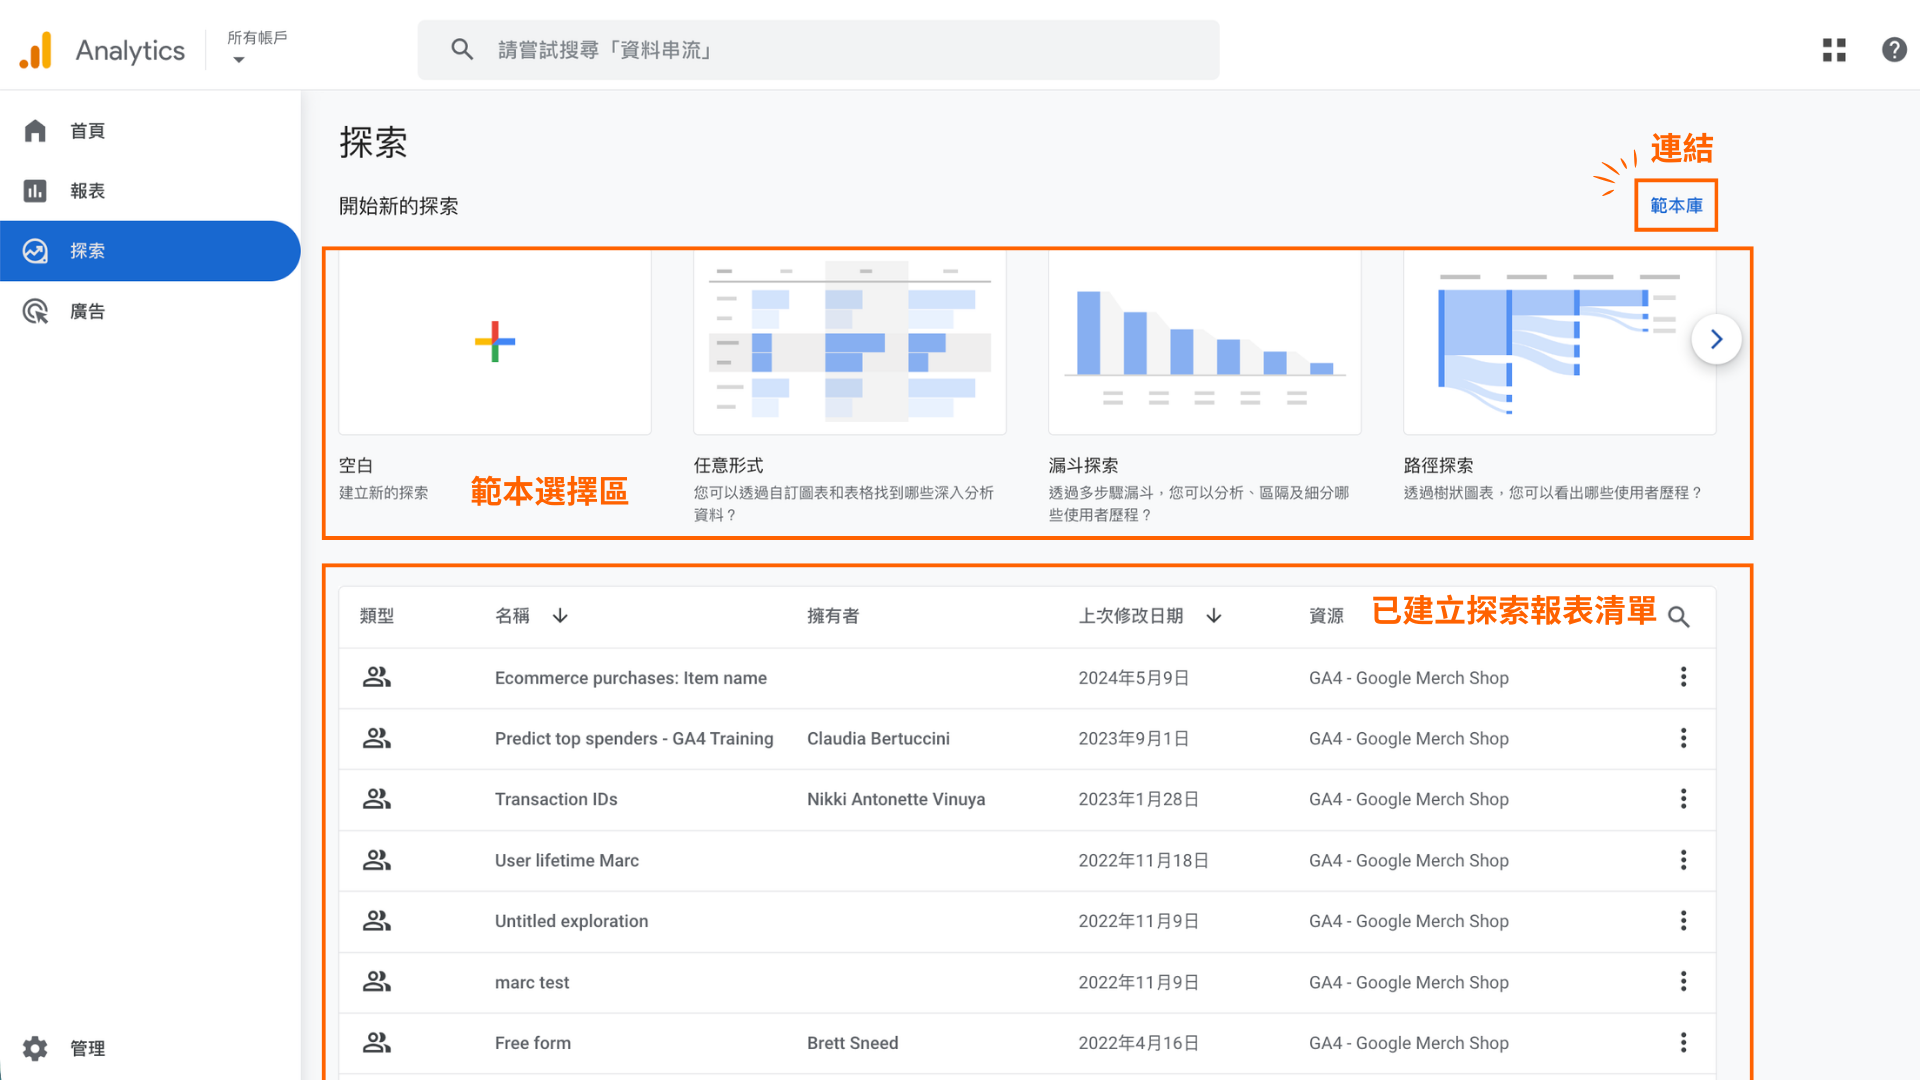Open the 範本庫 template gallery link
The width and height of the screenshot is (1920, 1080).
(x=1676, y=206)
